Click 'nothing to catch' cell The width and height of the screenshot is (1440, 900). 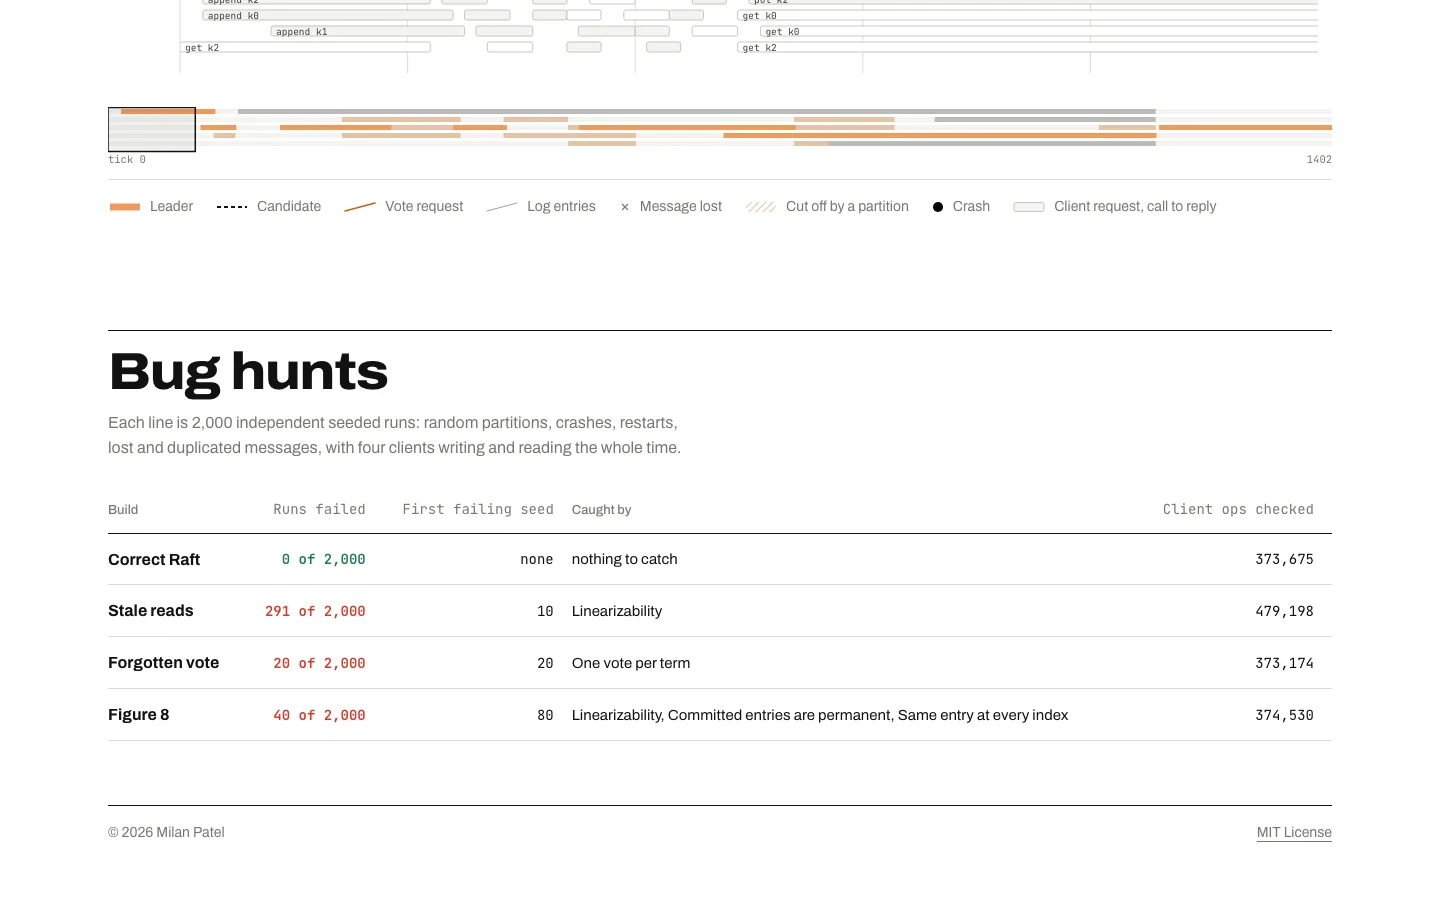(625, 559)
